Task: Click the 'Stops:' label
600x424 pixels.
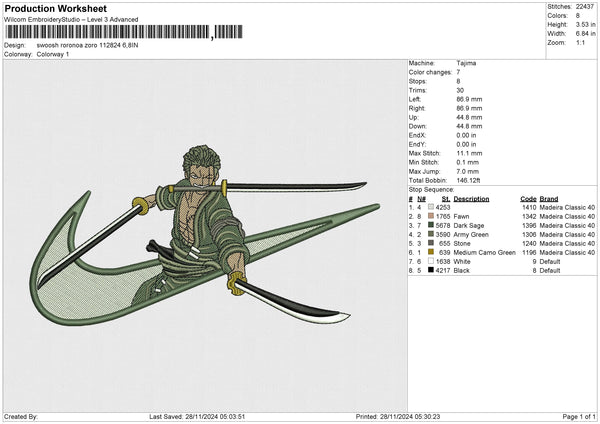Action: coord(417,81)
